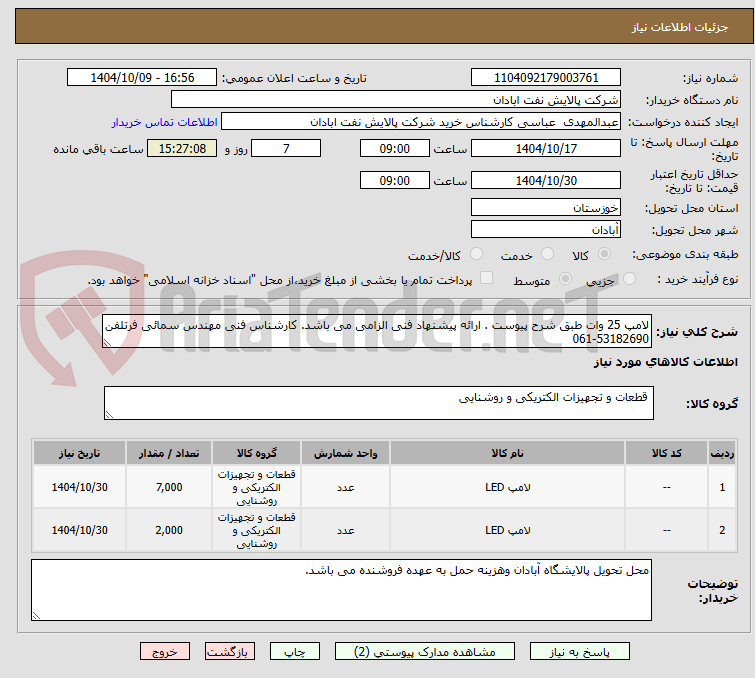Click the توضیحات خریدار notes text area
Screen dimensions: 755x678
click(341, 590)
